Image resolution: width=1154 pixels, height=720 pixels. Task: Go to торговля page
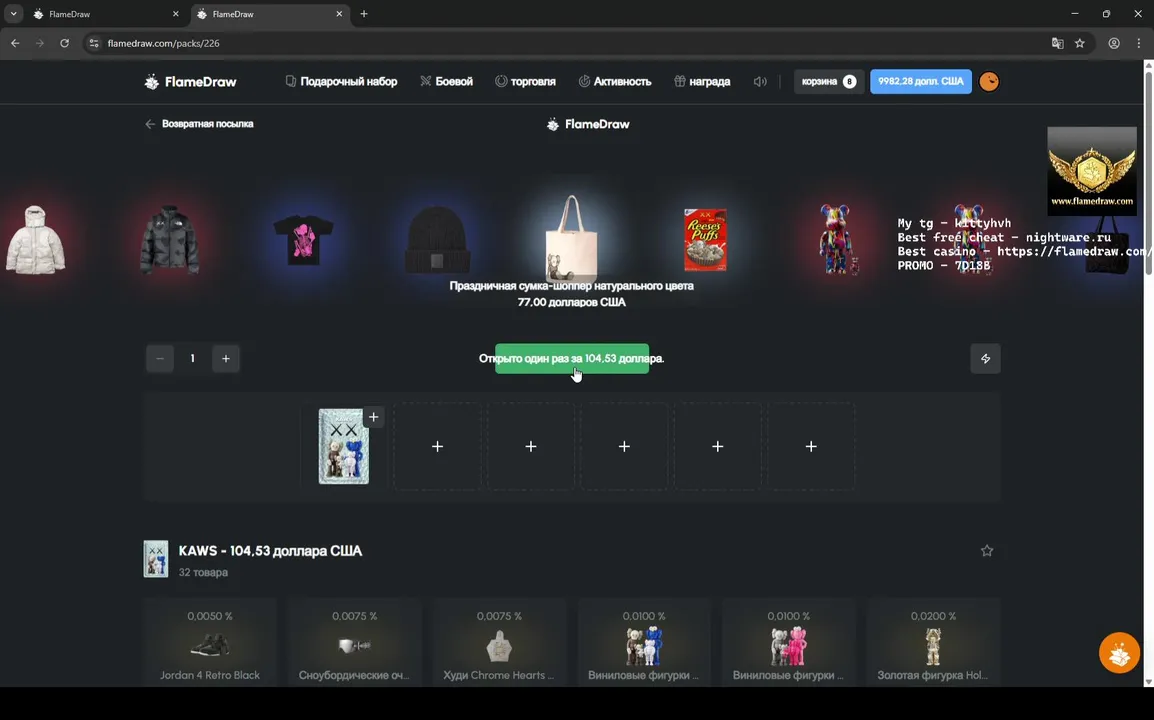(525, 82)
